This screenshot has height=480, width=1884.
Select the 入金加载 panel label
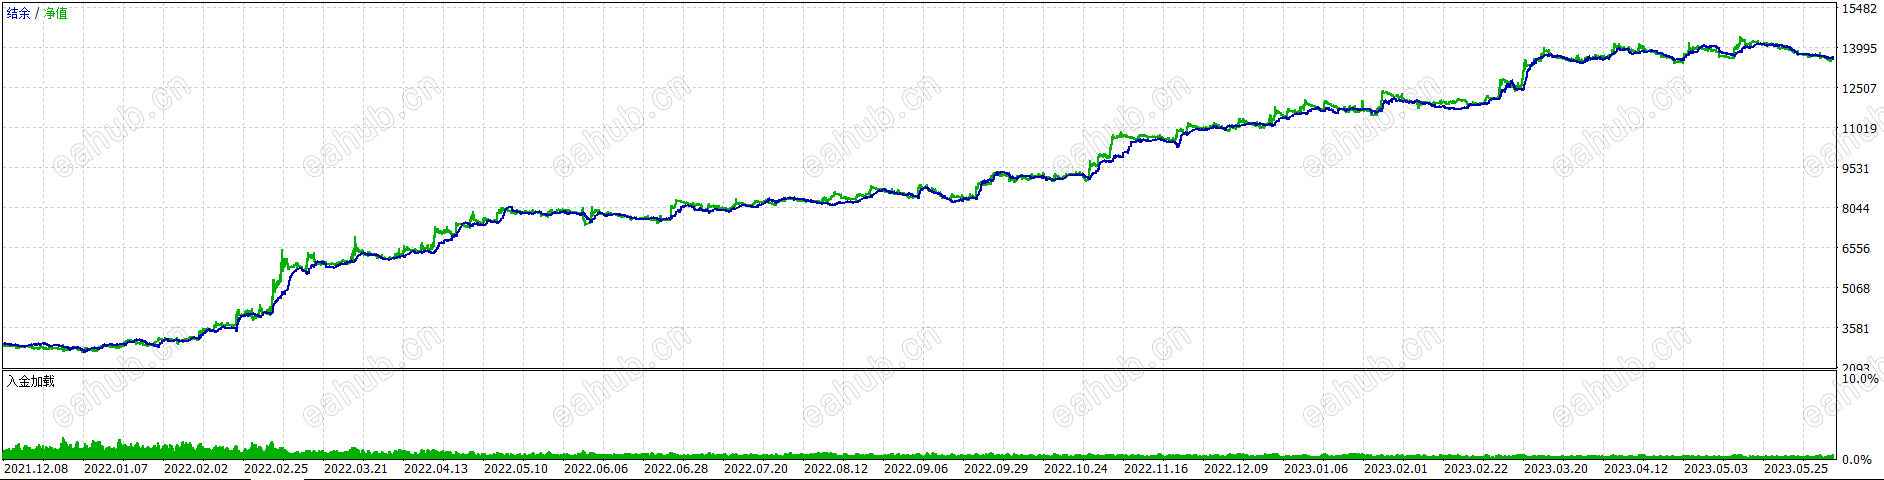(x=31, y=381)
